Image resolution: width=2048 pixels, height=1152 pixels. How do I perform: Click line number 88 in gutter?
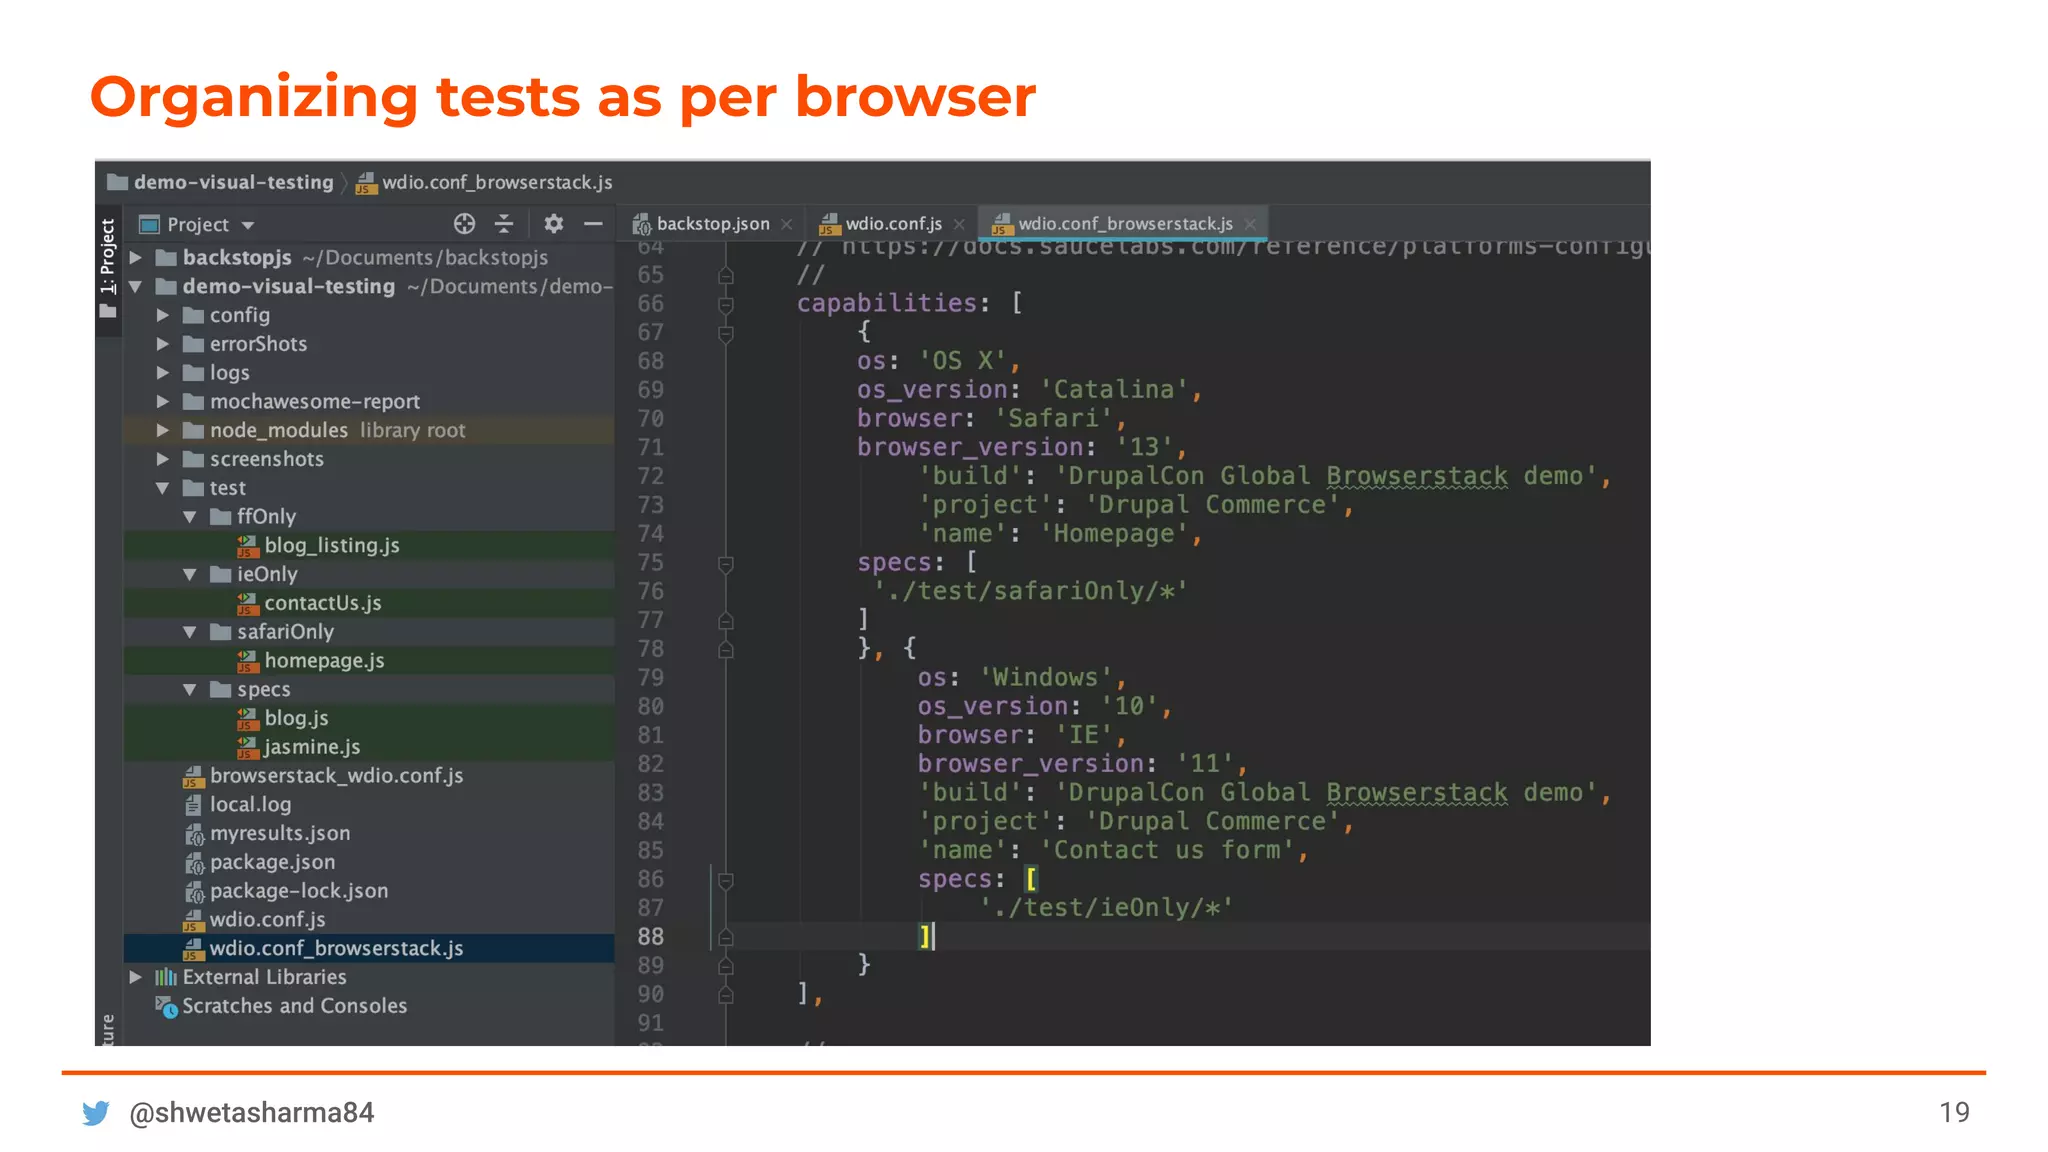[650, 937]
